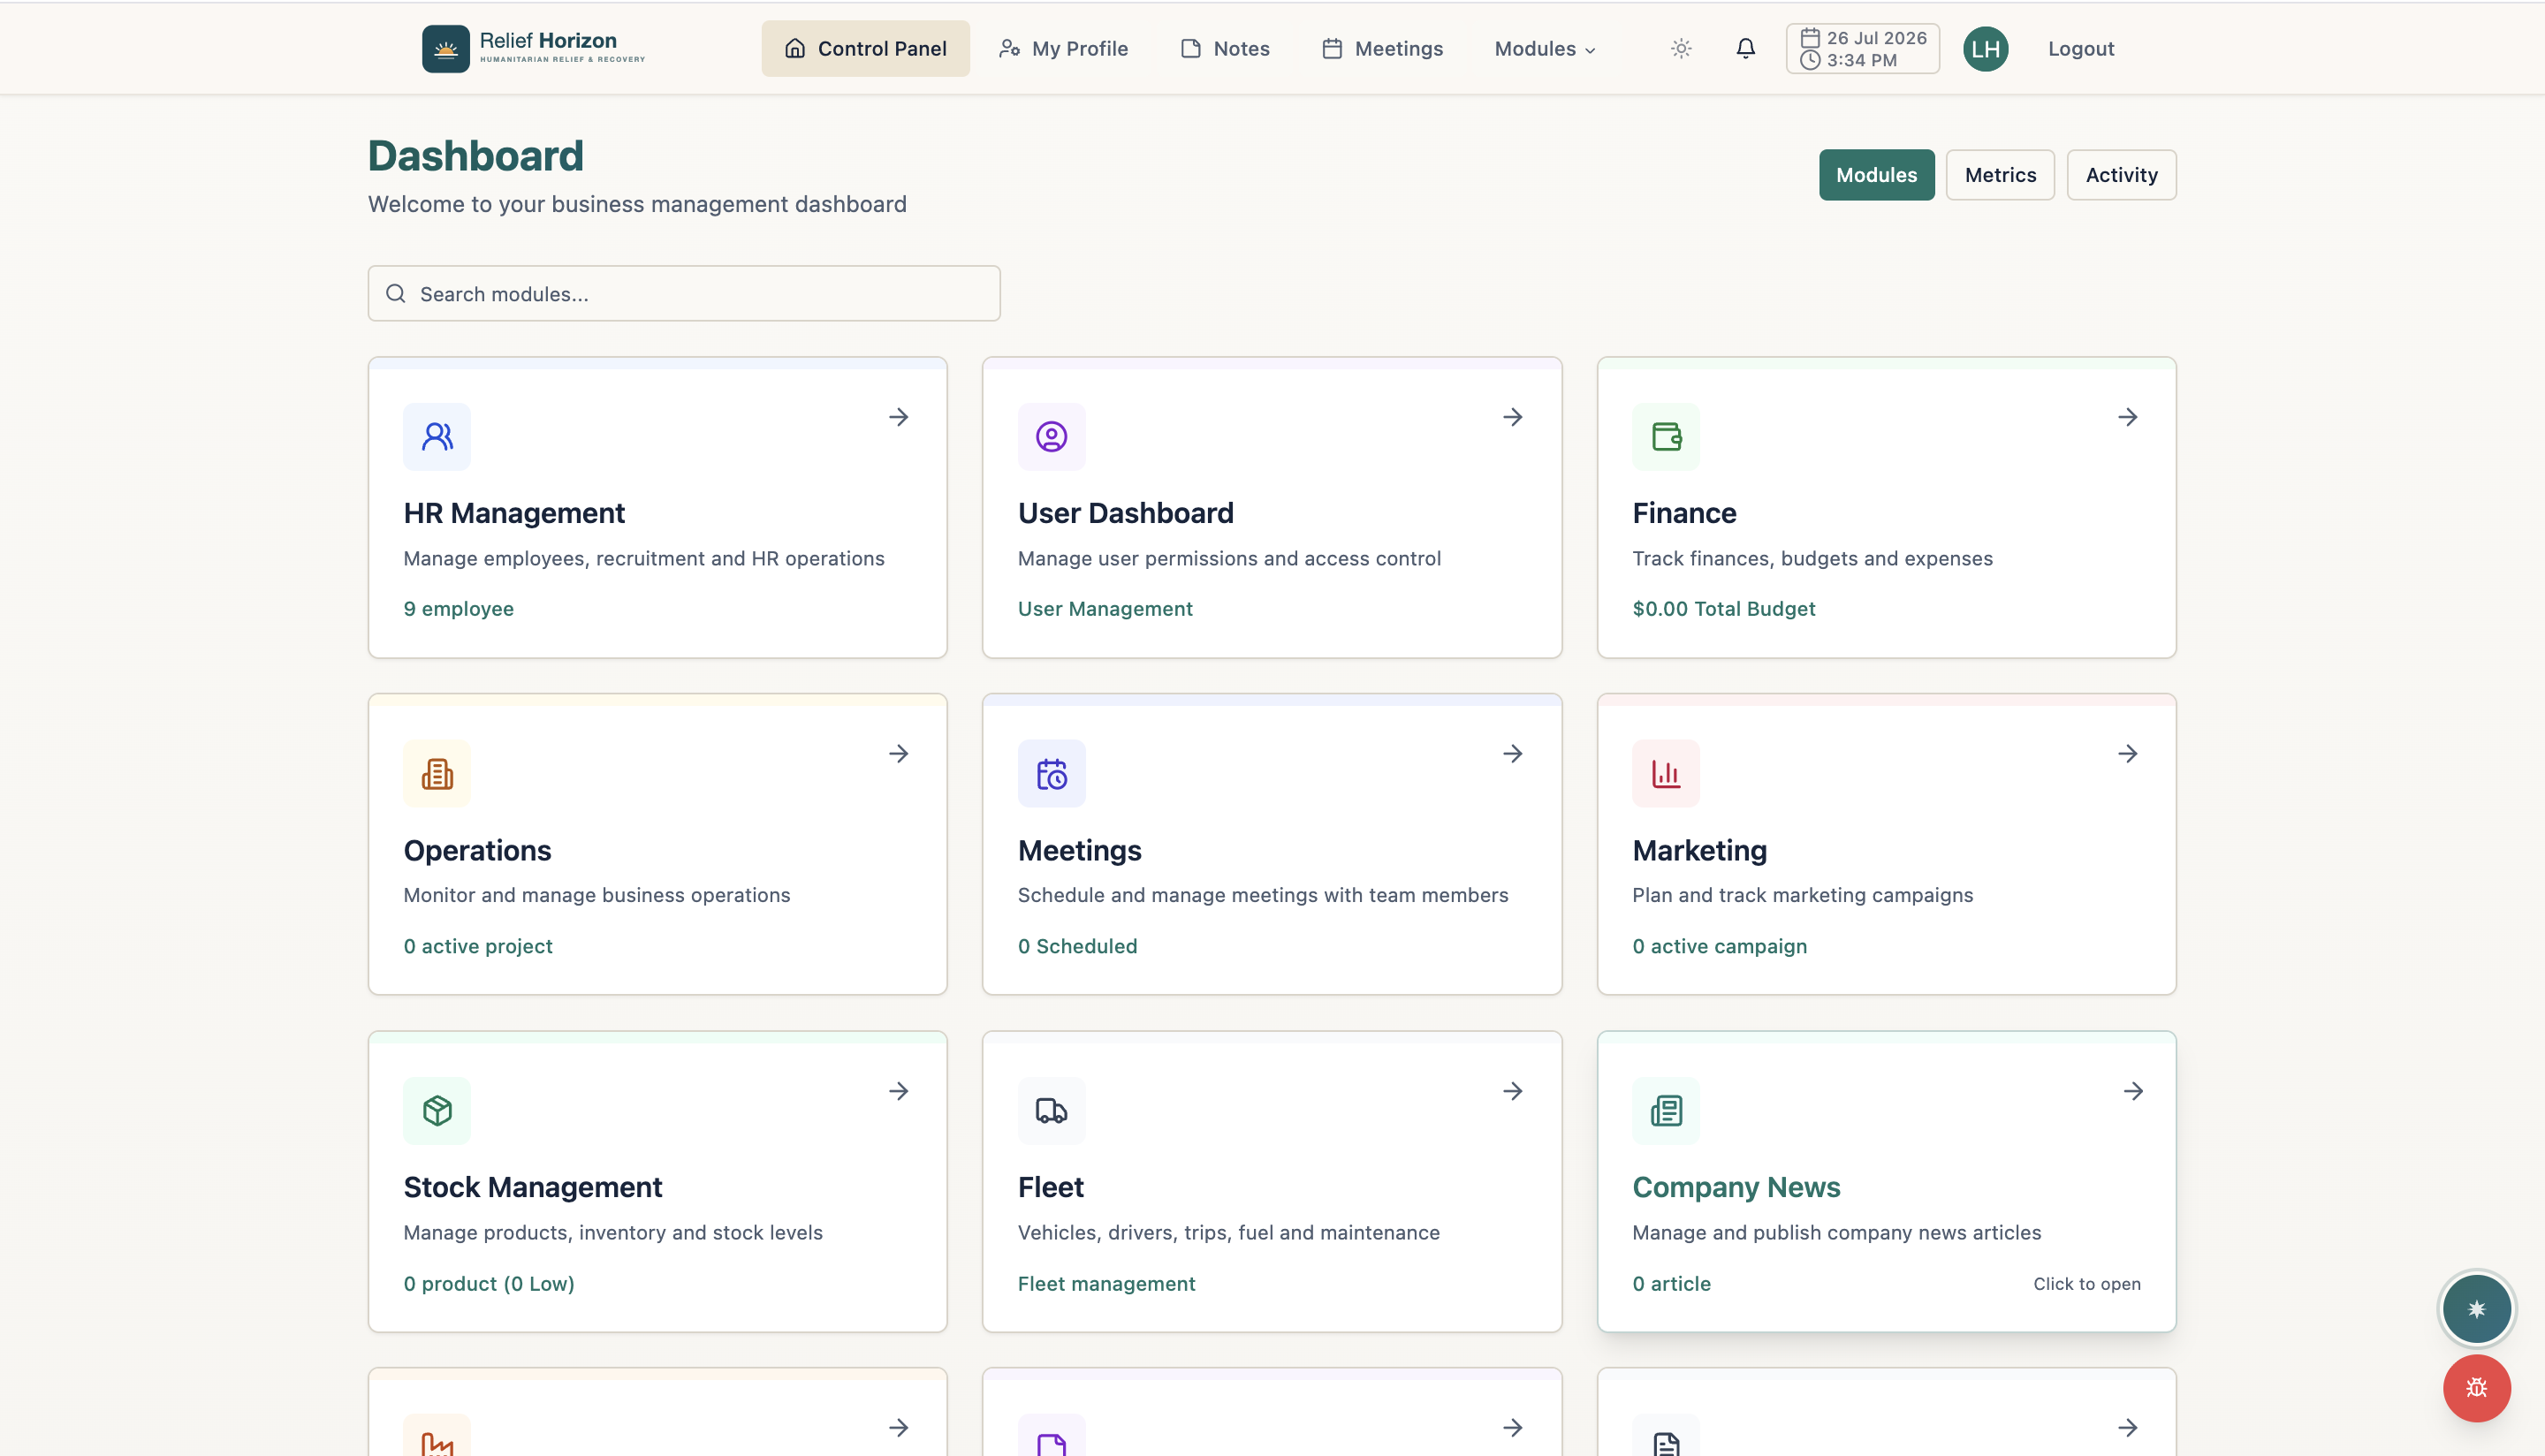Click the arrow on Finance card
This screenshot has height=1456, width=2545.
coord(2127,416)
